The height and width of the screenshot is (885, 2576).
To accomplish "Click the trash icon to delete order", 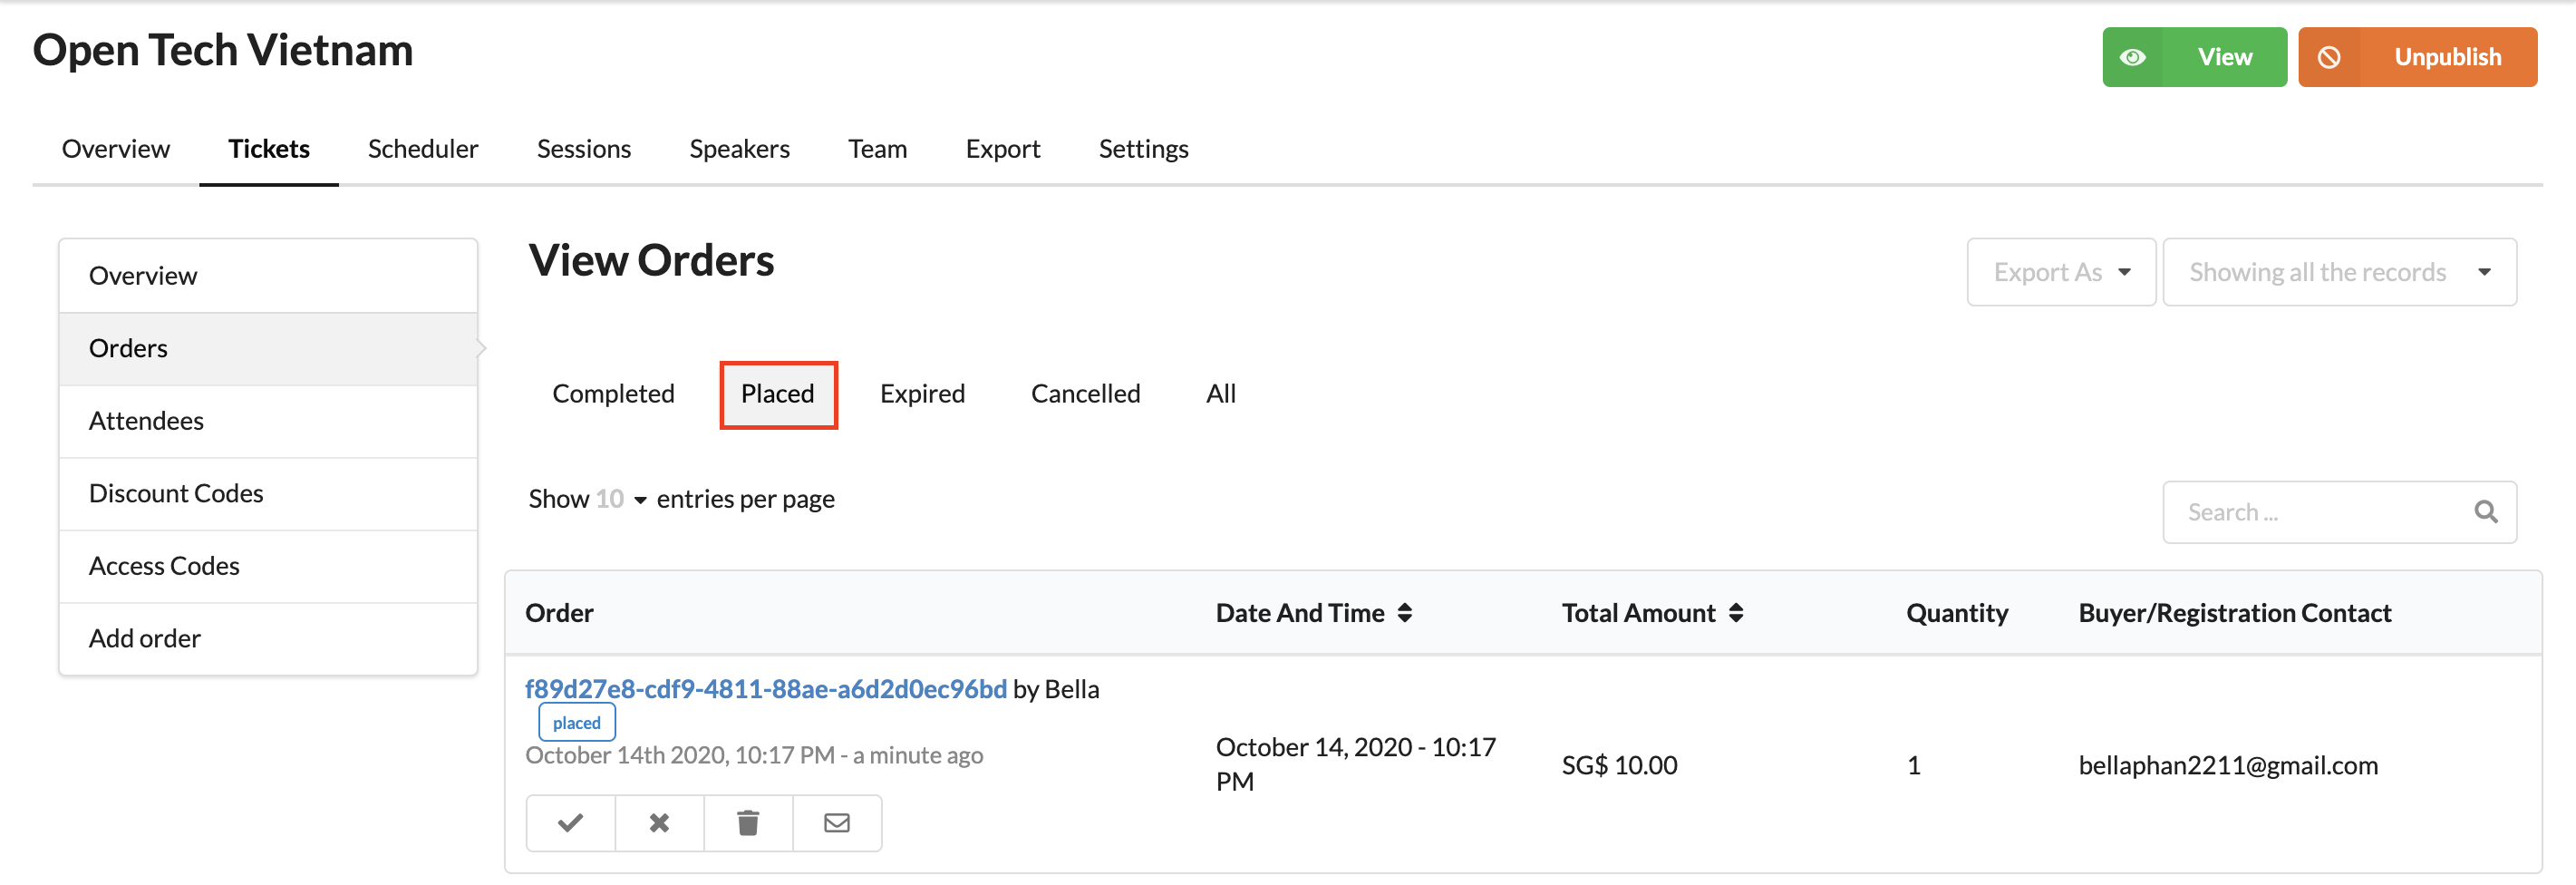I will click(x=748, y=822).
